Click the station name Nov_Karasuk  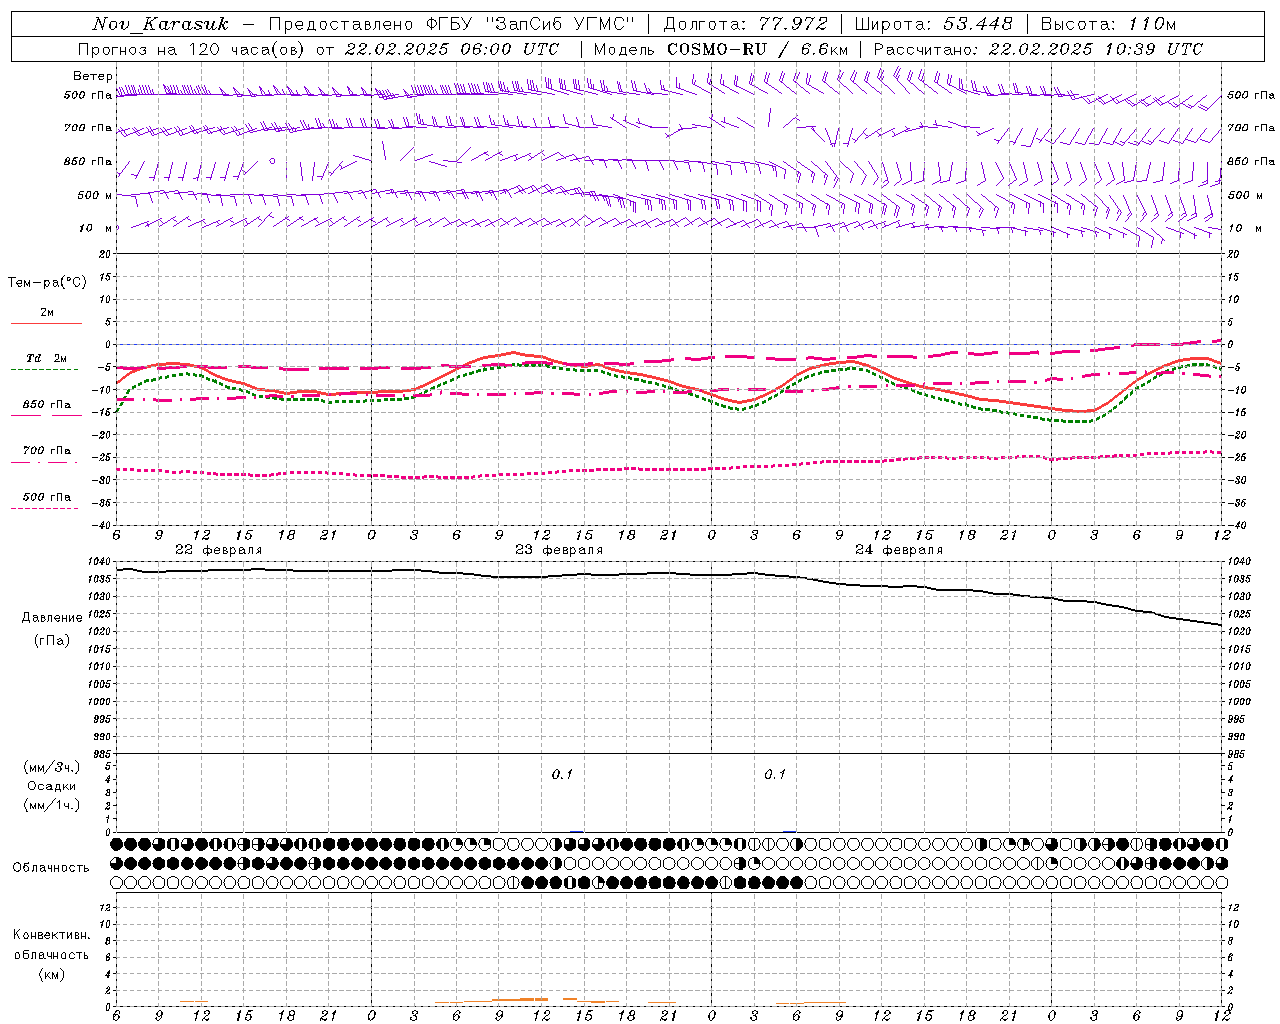pyautogui.click(x=160, y=24)
